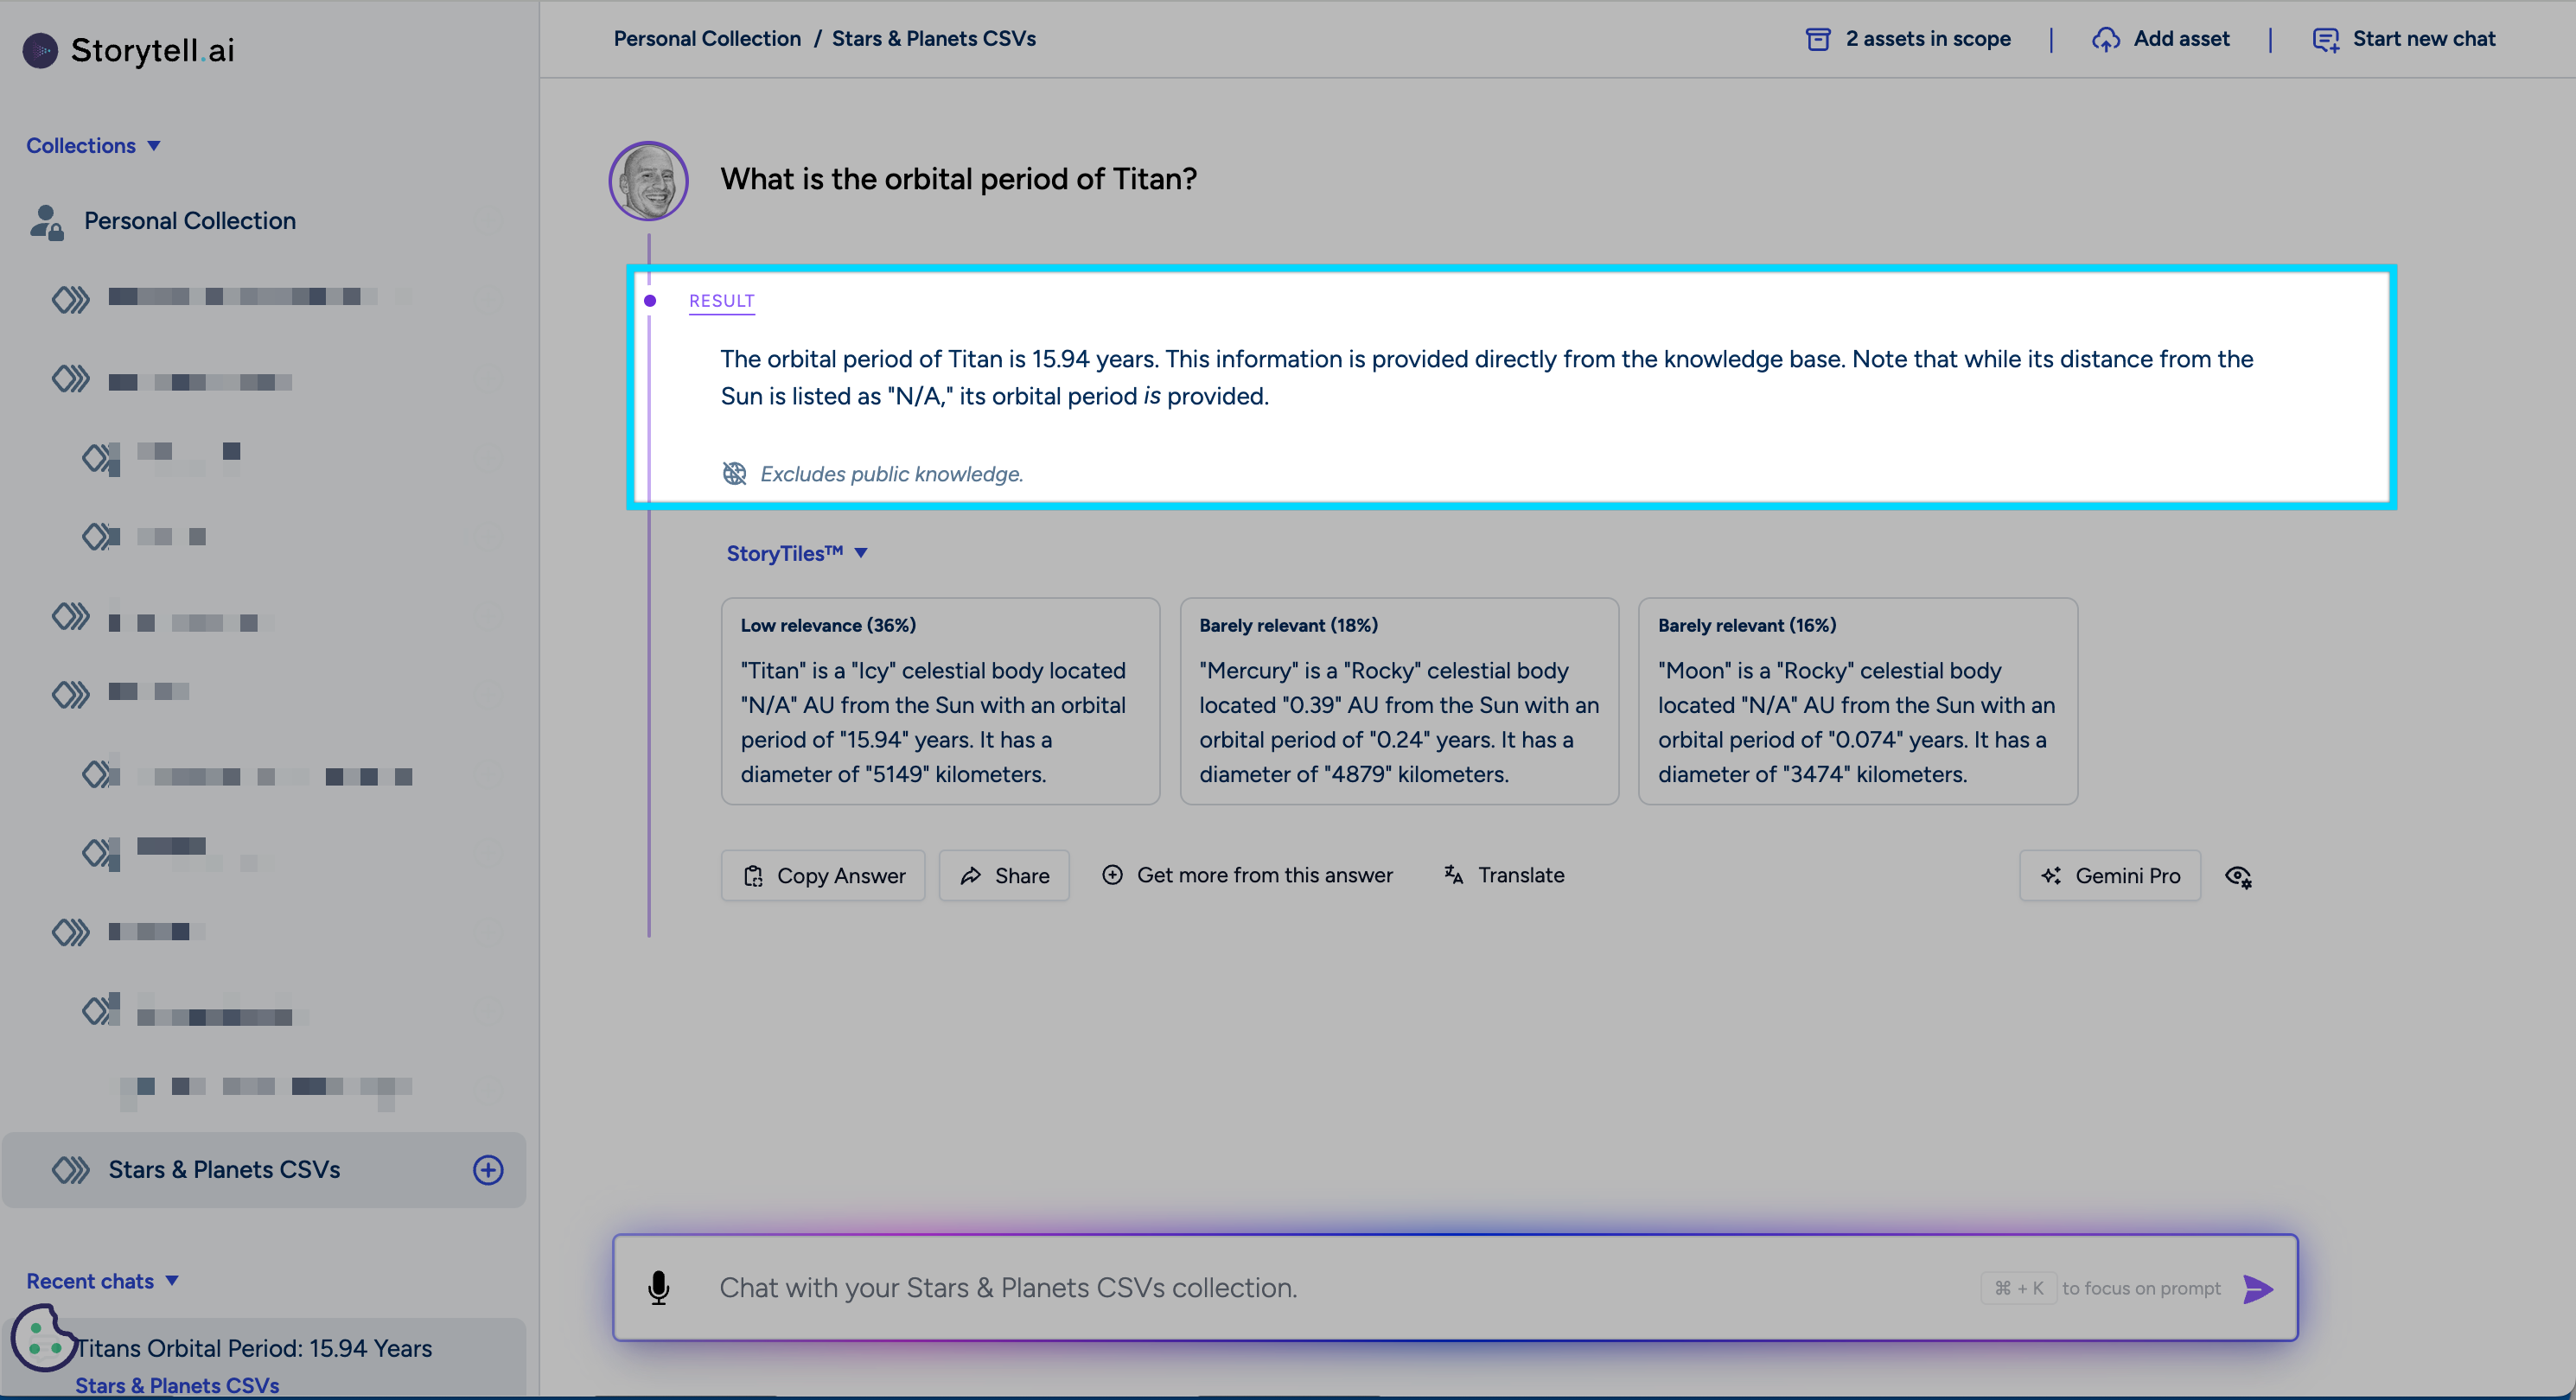
Task: Select the Gemini Pro model button
Action: 2110,876
